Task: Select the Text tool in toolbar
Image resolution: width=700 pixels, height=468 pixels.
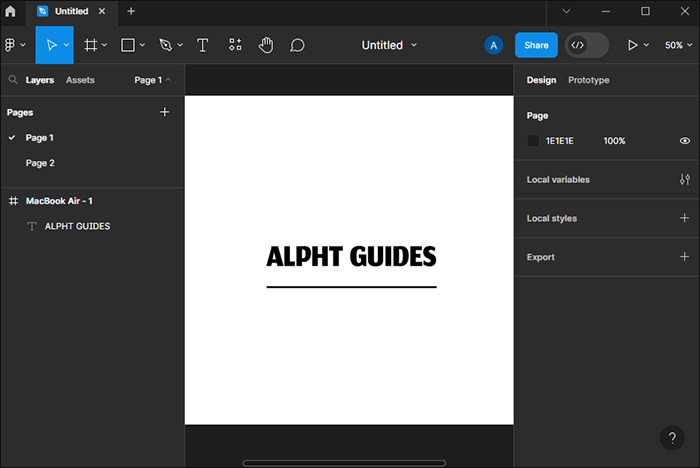Action: click(x=202, y=45)
